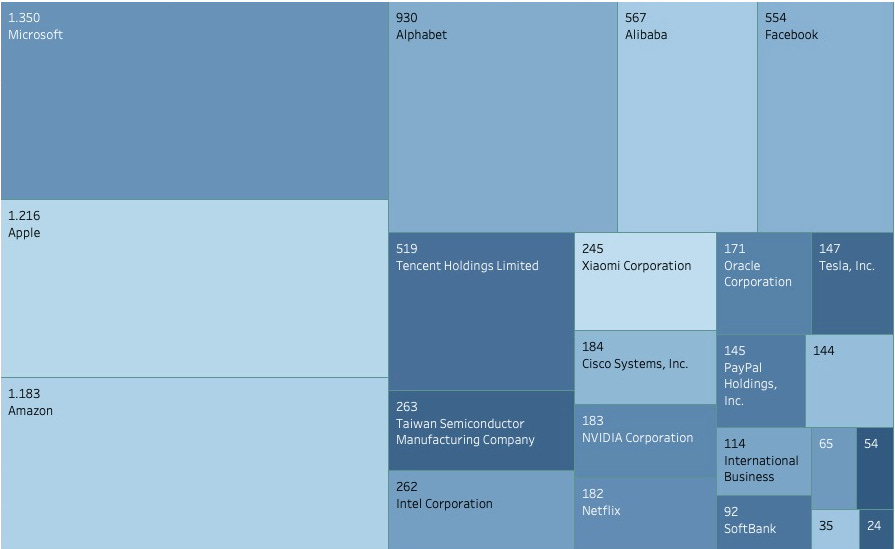This screenshot has height=549, width=895.
Task: Select the unlabeled 144 tile
Action: 849,381
